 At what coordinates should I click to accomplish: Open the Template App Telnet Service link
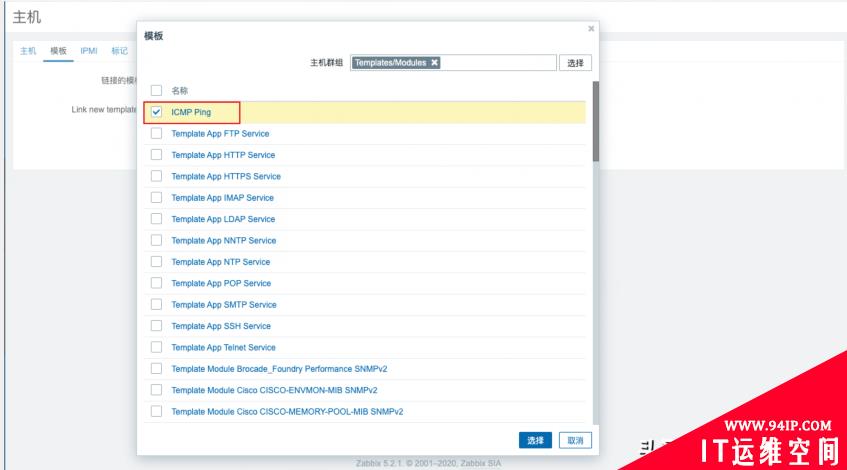pyautogui.click(x=224, y=347)
